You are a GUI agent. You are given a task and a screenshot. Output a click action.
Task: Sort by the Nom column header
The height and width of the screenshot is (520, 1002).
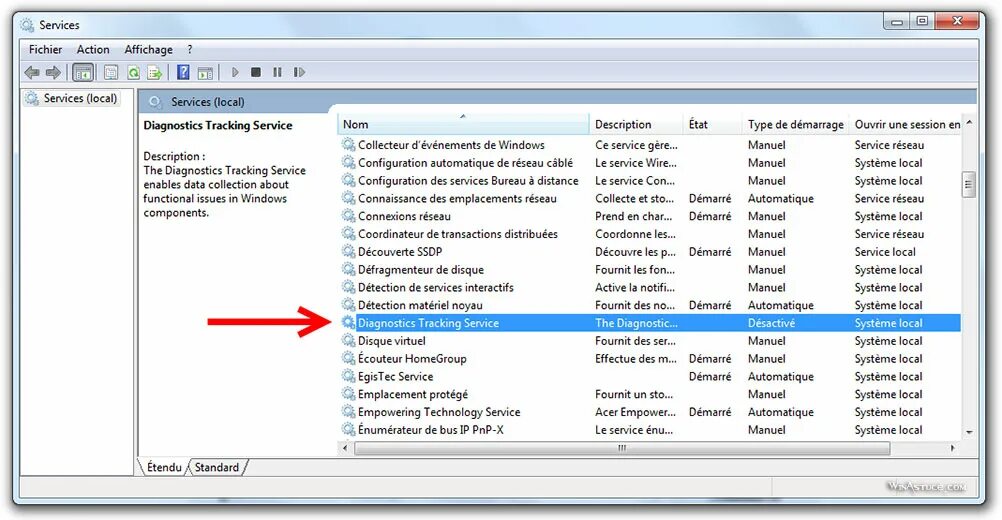(463, 124)
